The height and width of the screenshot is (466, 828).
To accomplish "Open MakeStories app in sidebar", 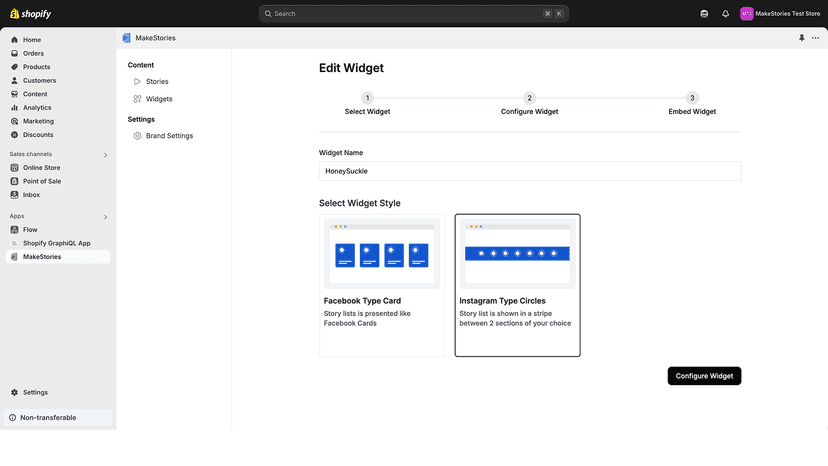I will click(x=58, y=257).
